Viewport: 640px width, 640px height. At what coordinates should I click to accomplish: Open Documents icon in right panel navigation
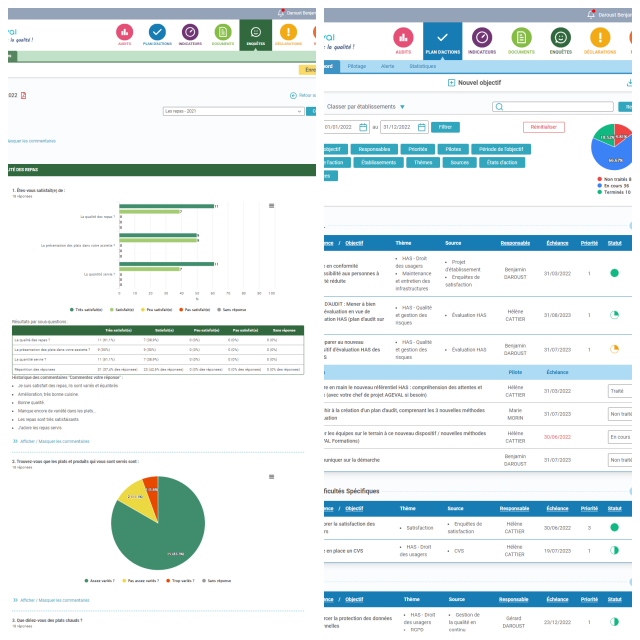tap(522, 38)
